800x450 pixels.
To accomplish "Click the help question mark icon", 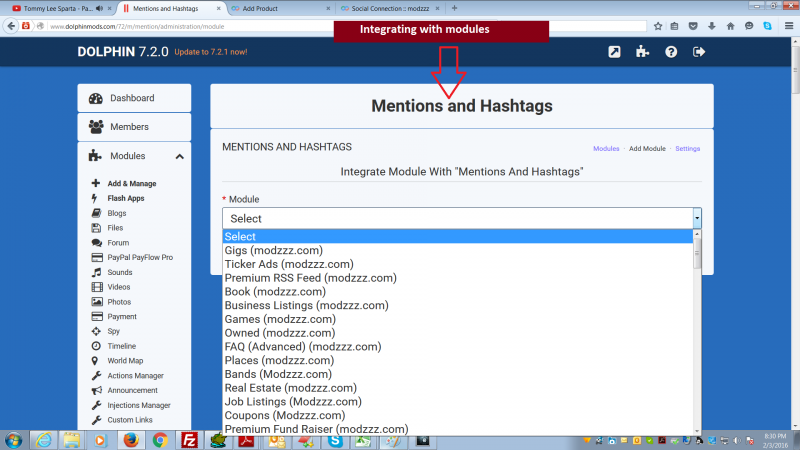I will click(x=671, y=52).
